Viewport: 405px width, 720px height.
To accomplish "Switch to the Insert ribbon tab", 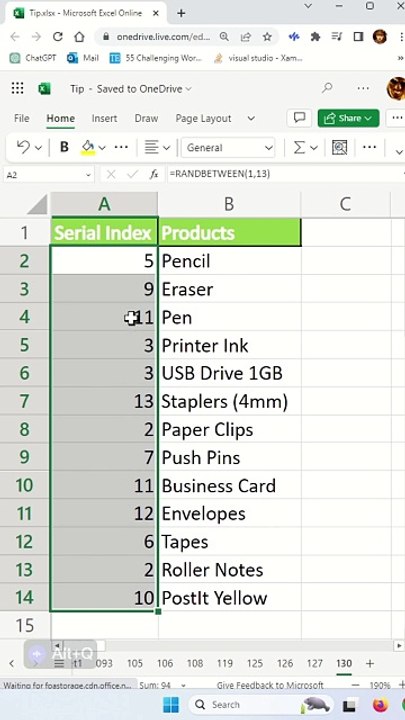I will coord(104,118).
